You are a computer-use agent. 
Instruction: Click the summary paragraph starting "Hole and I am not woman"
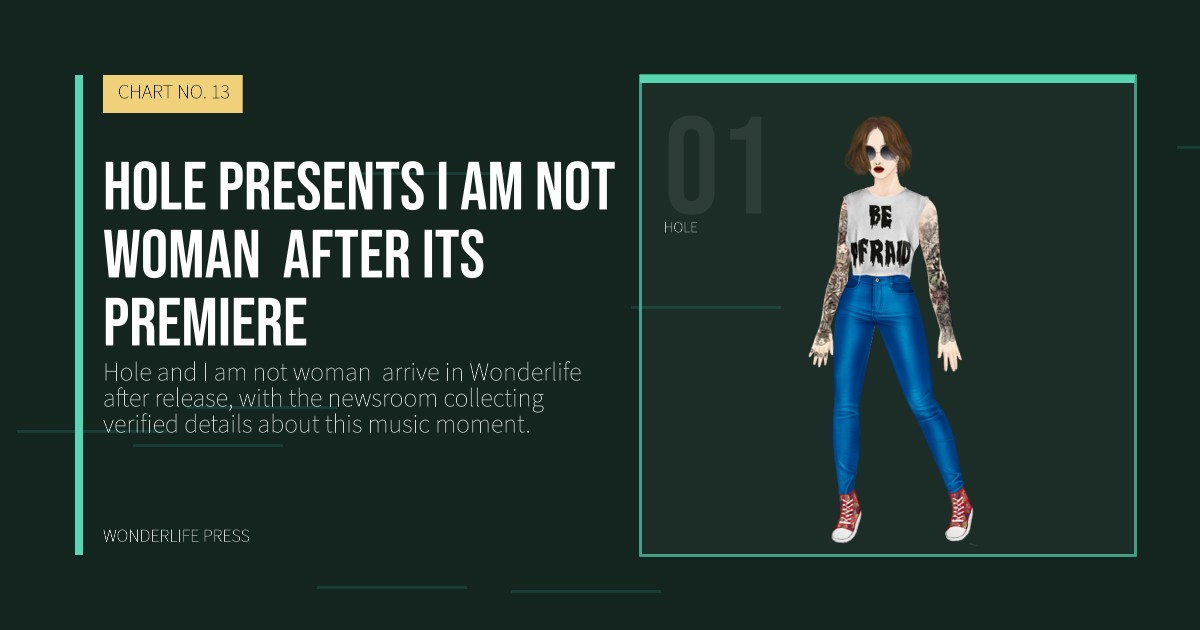click(x=343, y=399)
